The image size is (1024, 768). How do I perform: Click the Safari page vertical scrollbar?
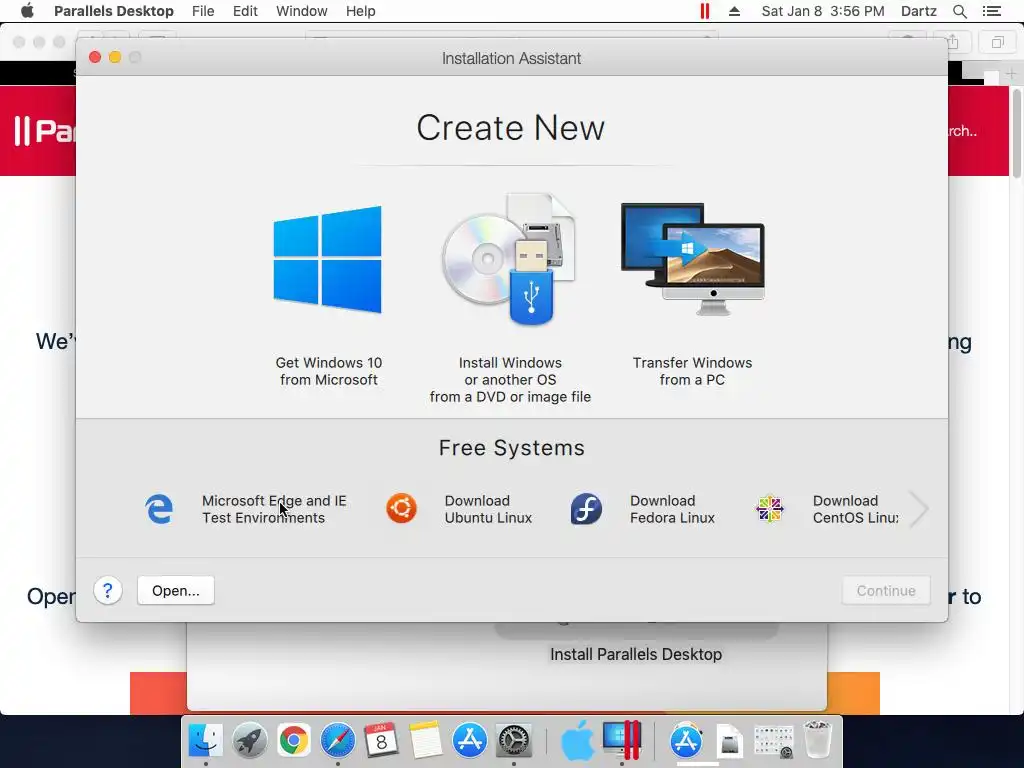click(x=1017, y=134)
